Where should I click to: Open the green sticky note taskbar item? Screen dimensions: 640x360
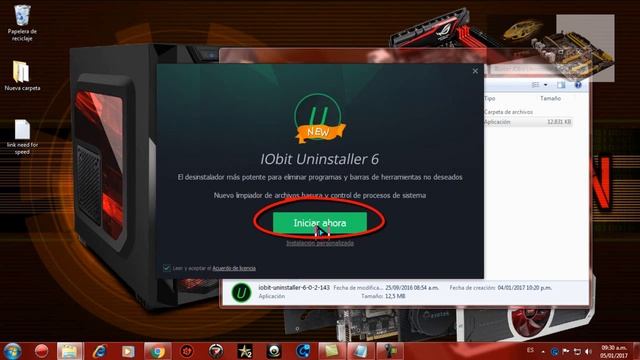[331, 351]
